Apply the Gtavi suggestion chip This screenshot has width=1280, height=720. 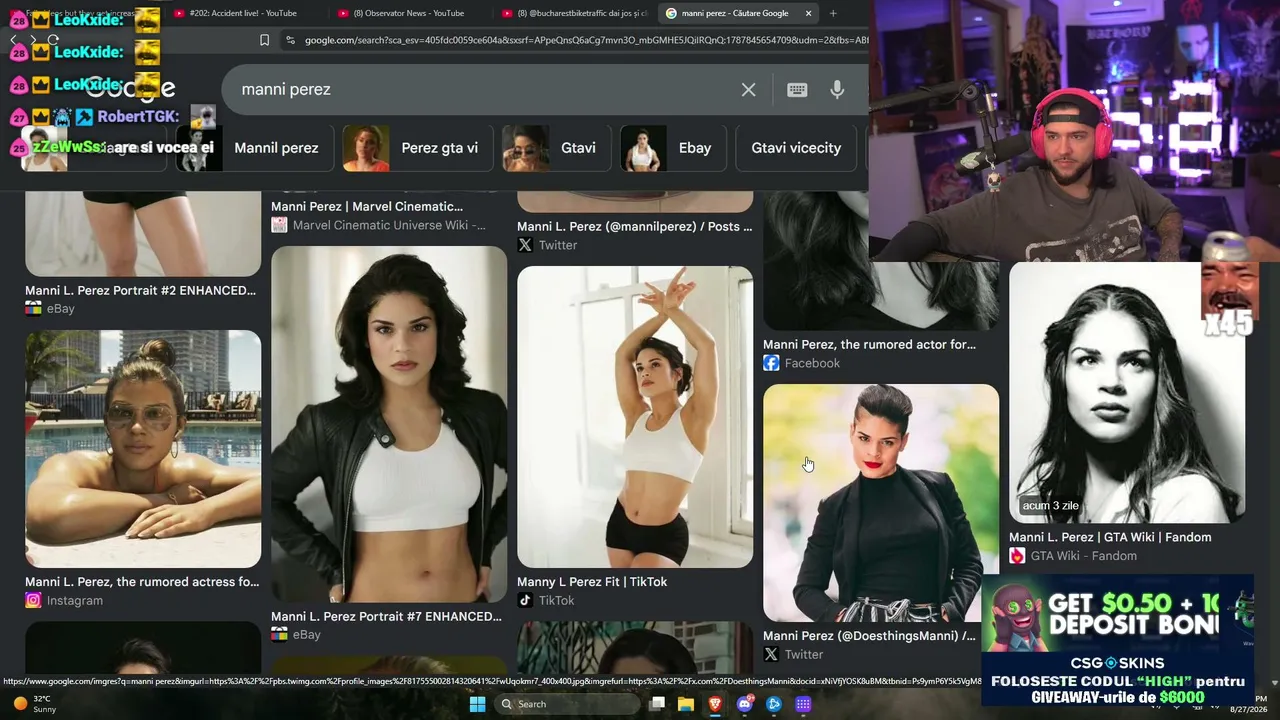click(556, 148)
